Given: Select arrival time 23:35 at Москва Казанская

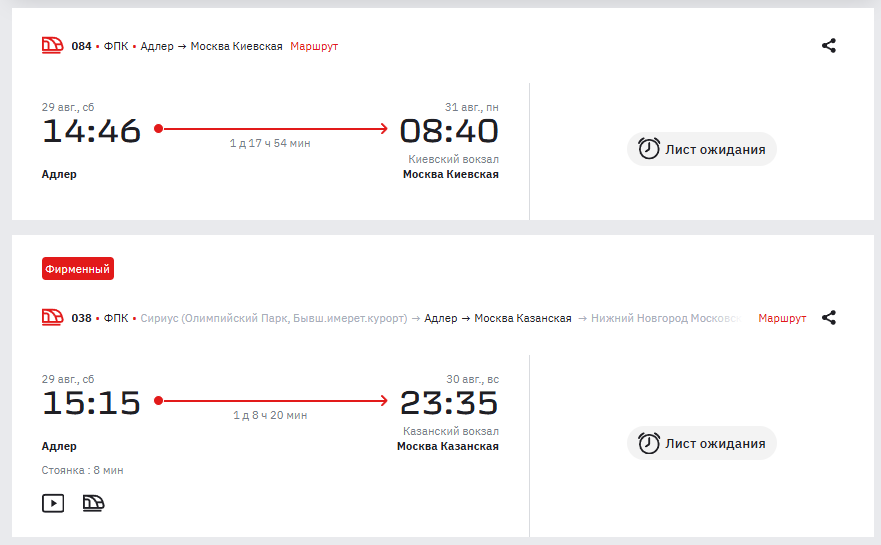Looking at the screenshot, I should [449, 403].
